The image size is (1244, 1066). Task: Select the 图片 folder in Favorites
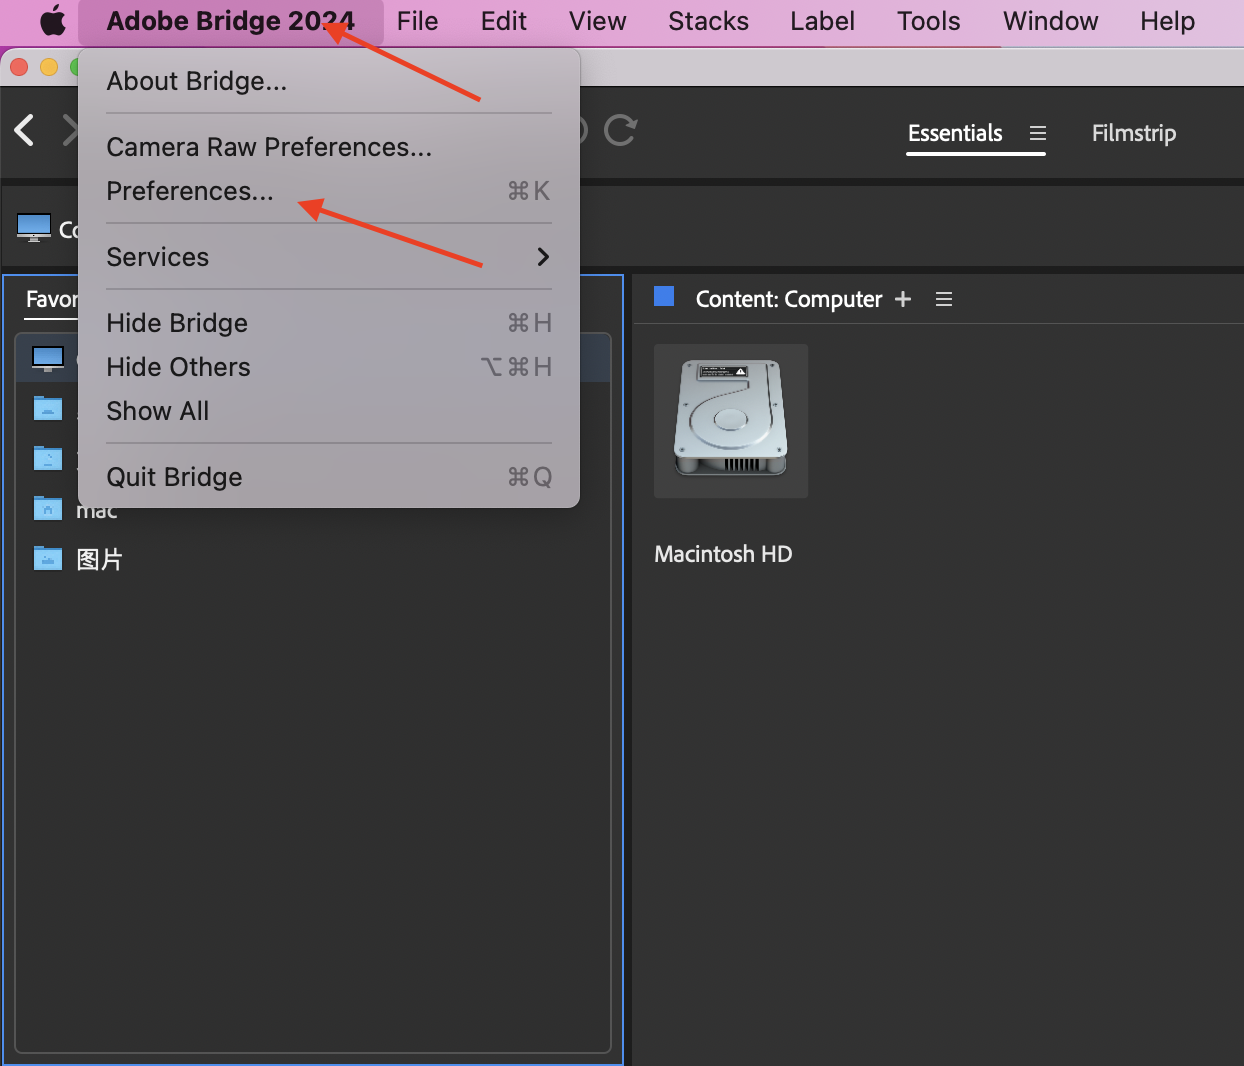pos(98,559)
